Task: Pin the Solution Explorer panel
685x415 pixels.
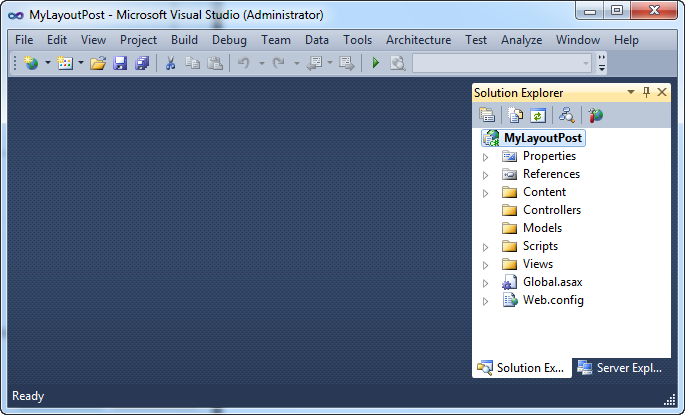Action: pos(646,92)
